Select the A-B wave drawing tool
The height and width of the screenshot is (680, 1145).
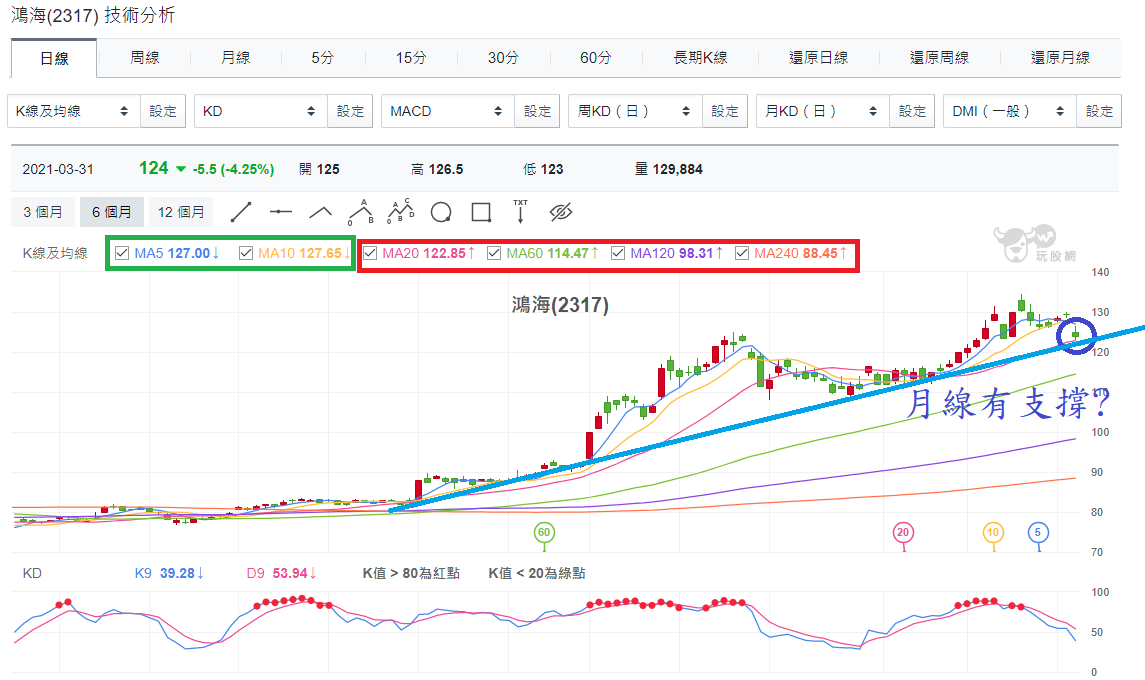tap(361, 212)
